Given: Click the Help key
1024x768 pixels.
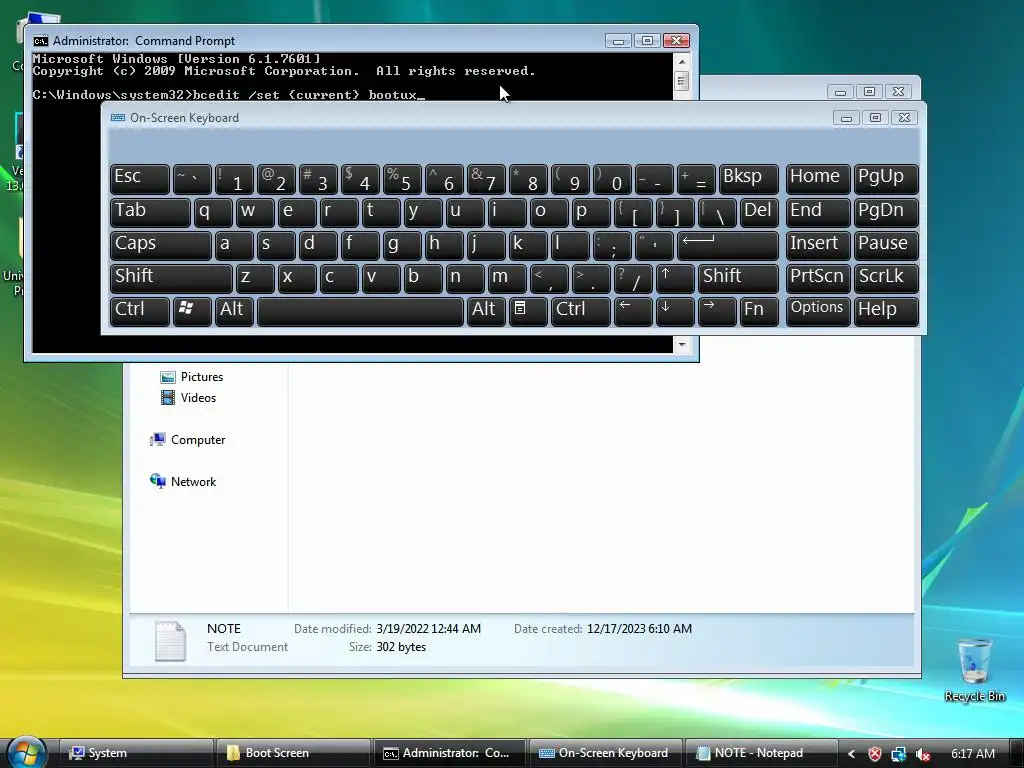Looking at the screenshot, I should [x=886, y=312].
